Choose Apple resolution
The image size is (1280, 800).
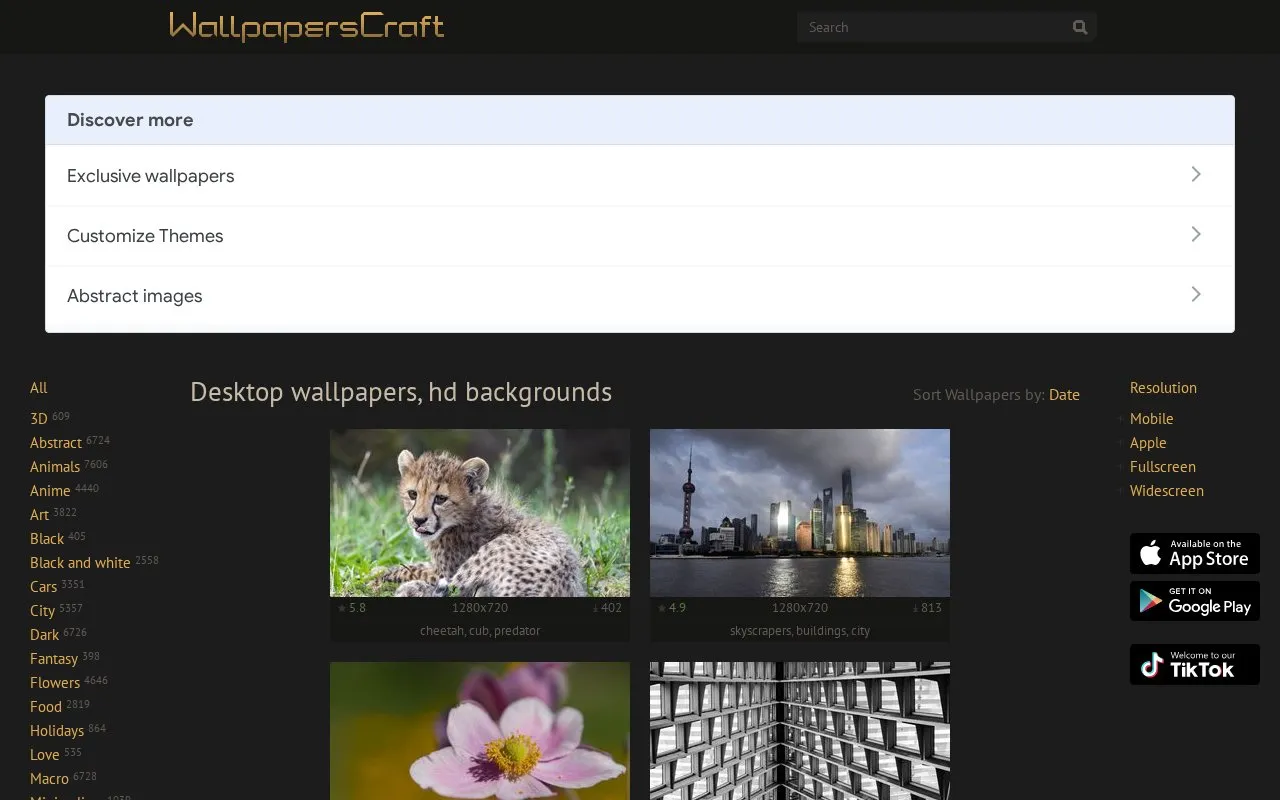[1148, 443]
